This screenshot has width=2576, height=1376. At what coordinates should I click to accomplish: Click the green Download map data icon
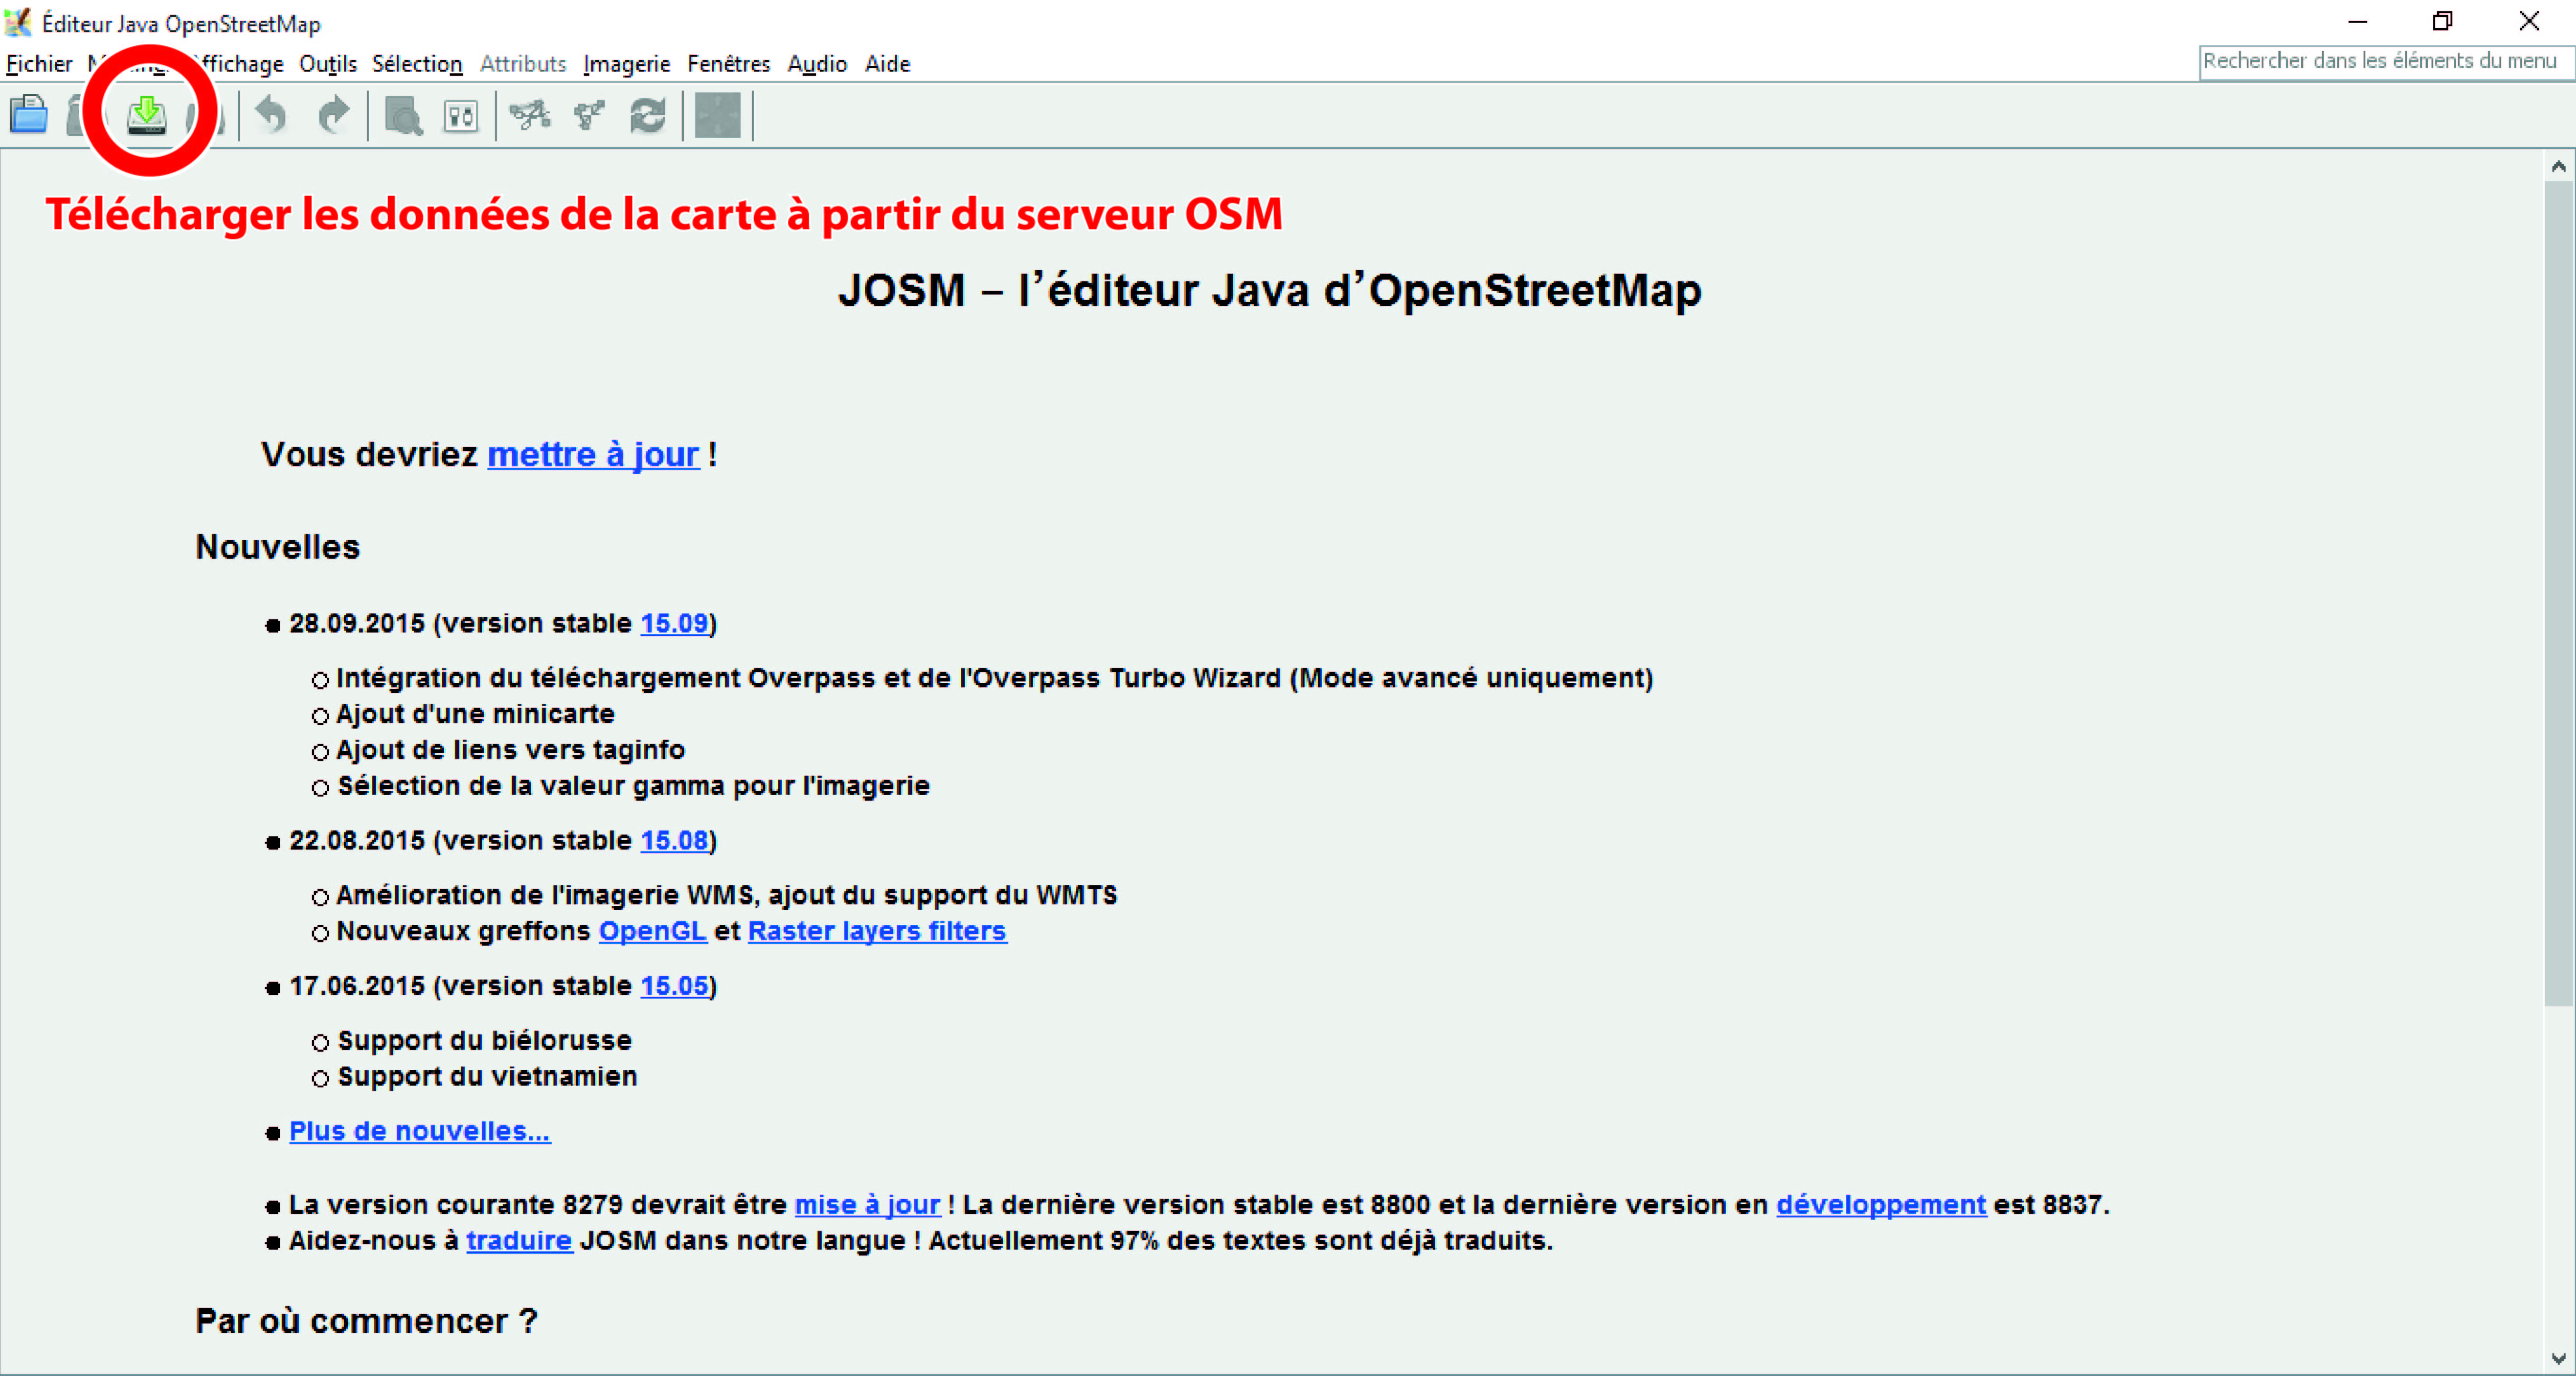tap(147, 115)
